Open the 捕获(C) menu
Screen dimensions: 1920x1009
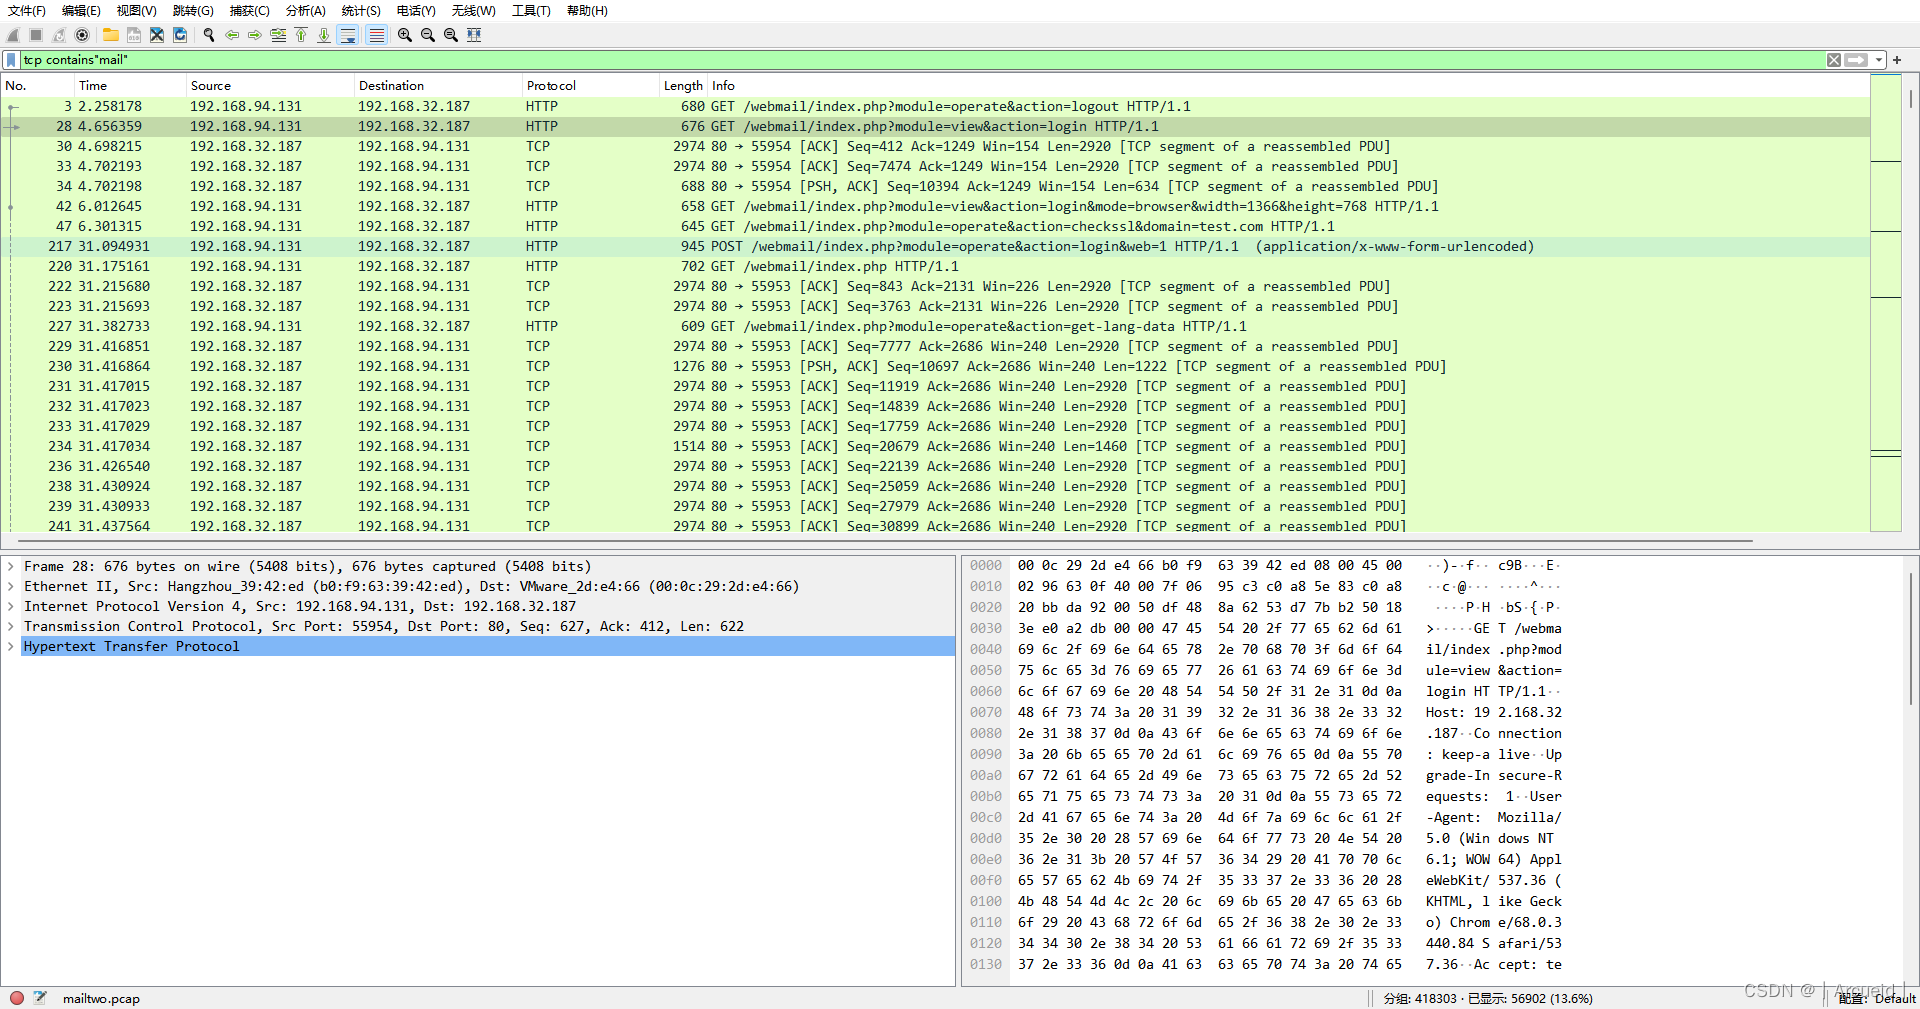(x=249, y=11)
